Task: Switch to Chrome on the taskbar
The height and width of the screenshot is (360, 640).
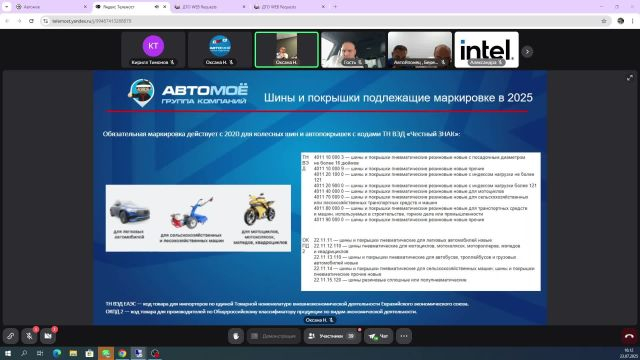Action: tap(122, 353)
